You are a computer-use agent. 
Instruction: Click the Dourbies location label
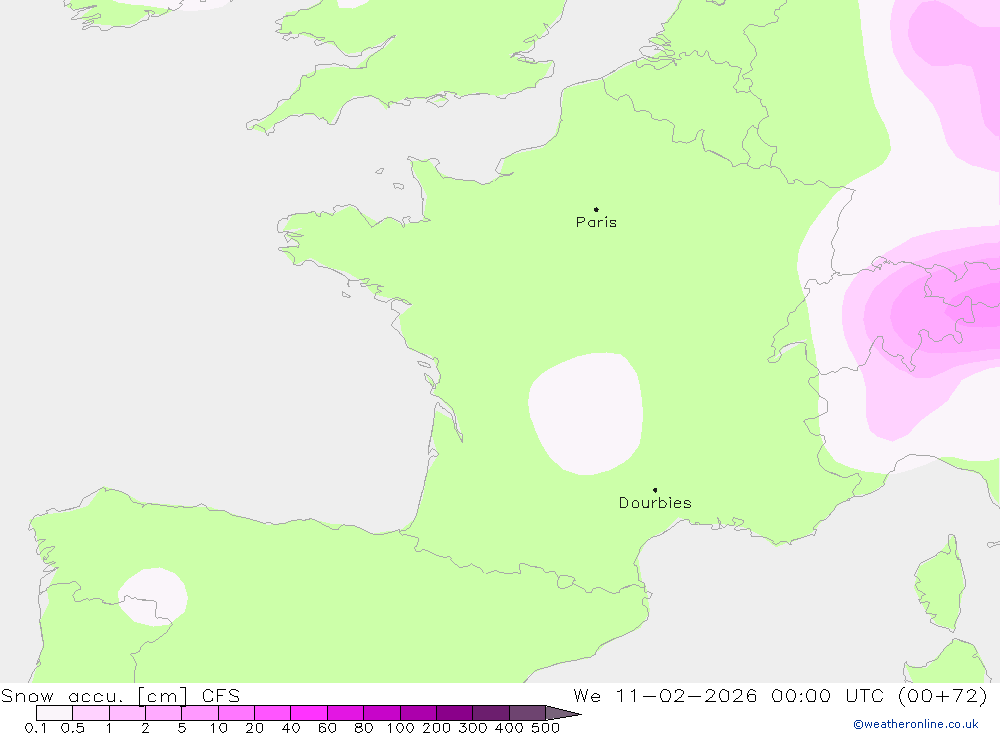click(655, 503)
